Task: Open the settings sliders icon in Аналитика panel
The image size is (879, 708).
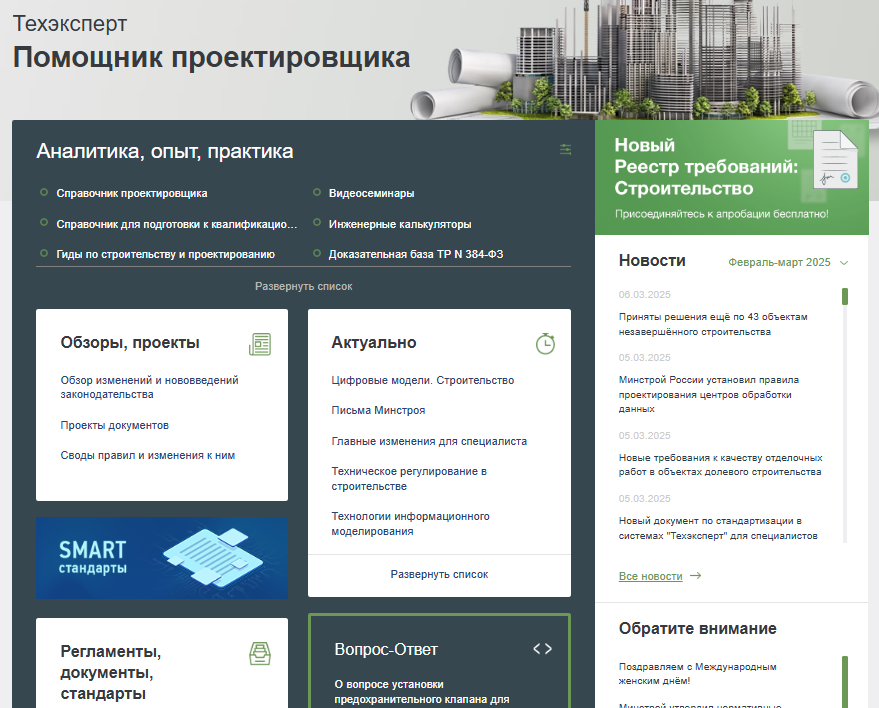Action: point(565,149)
